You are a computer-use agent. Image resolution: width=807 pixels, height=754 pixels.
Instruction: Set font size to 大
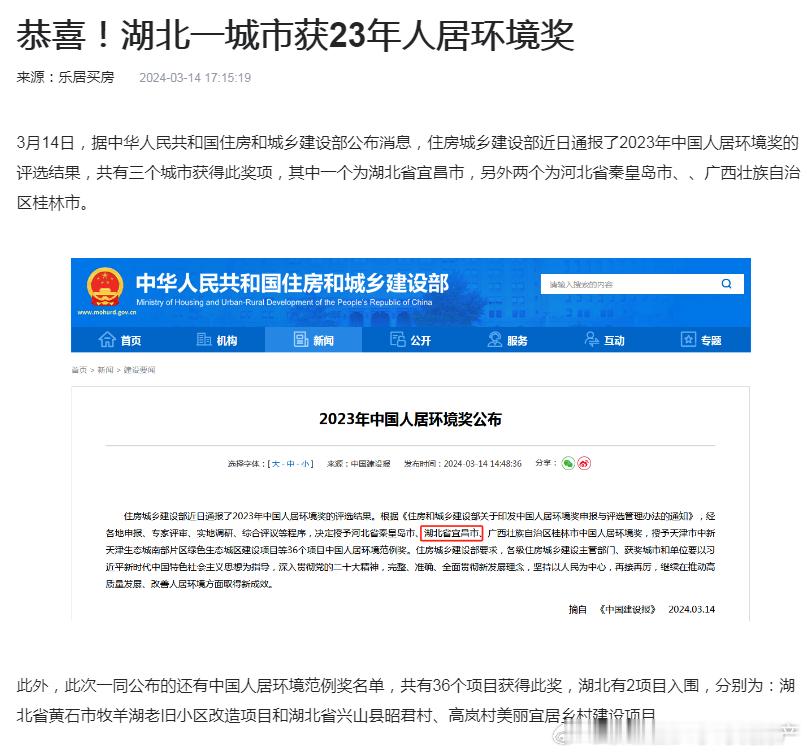coord(276,464)
